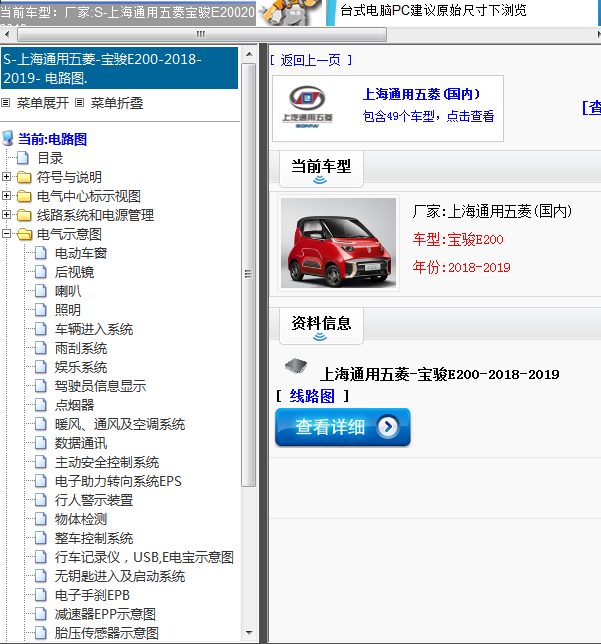Click the 返回上一页 link

[x=311, y=60]
